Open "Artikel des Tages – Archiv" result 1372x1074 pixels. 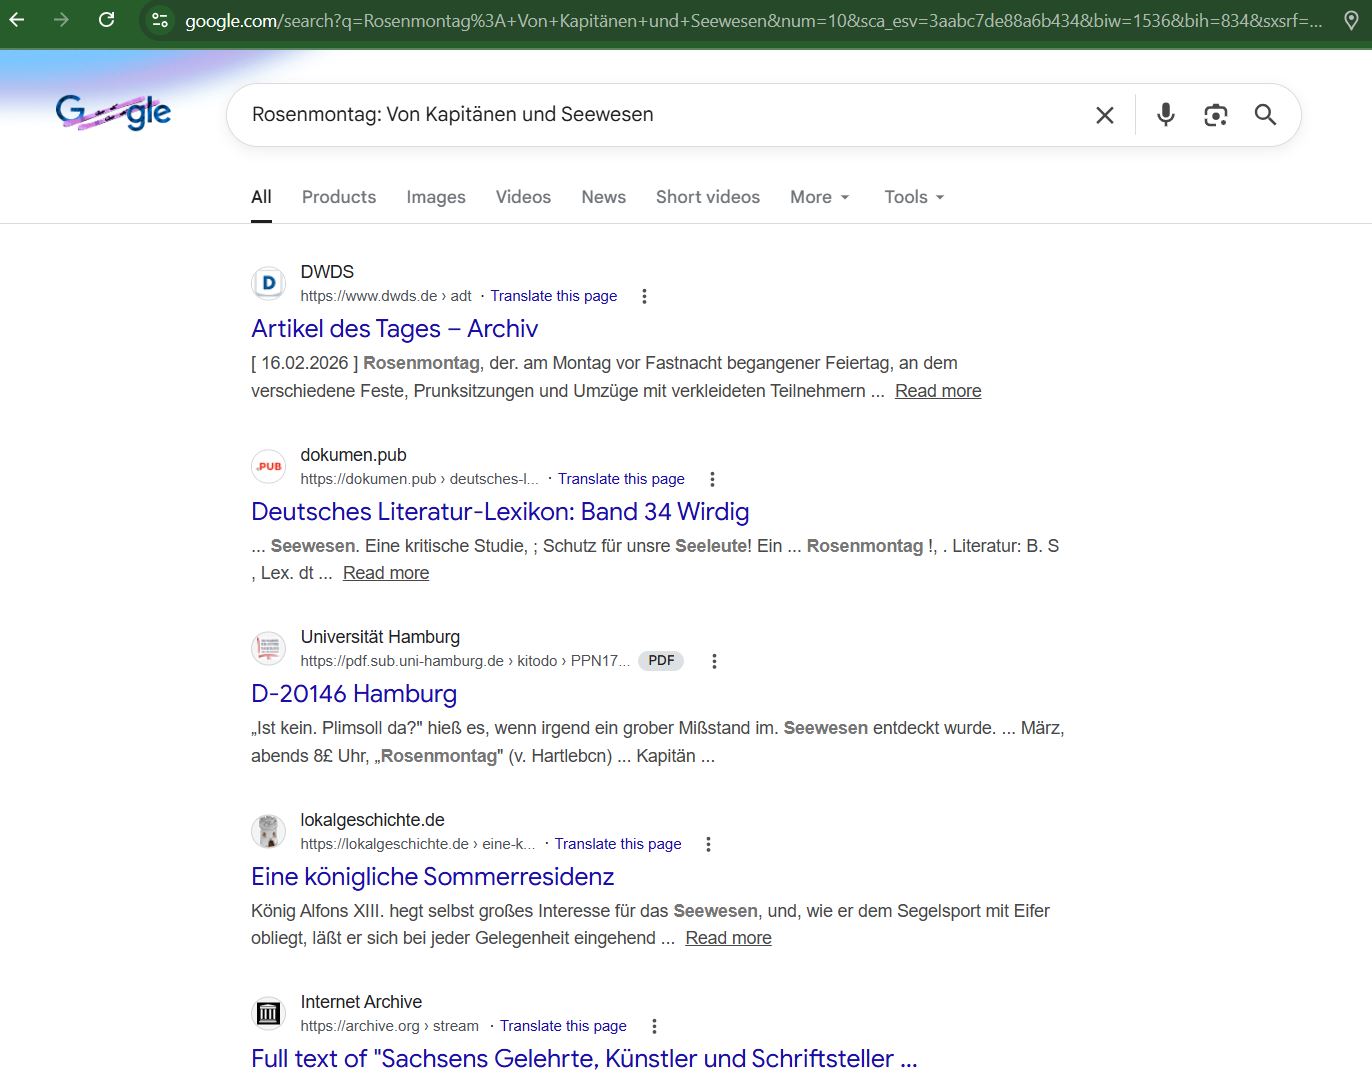[x=394, y=329]
